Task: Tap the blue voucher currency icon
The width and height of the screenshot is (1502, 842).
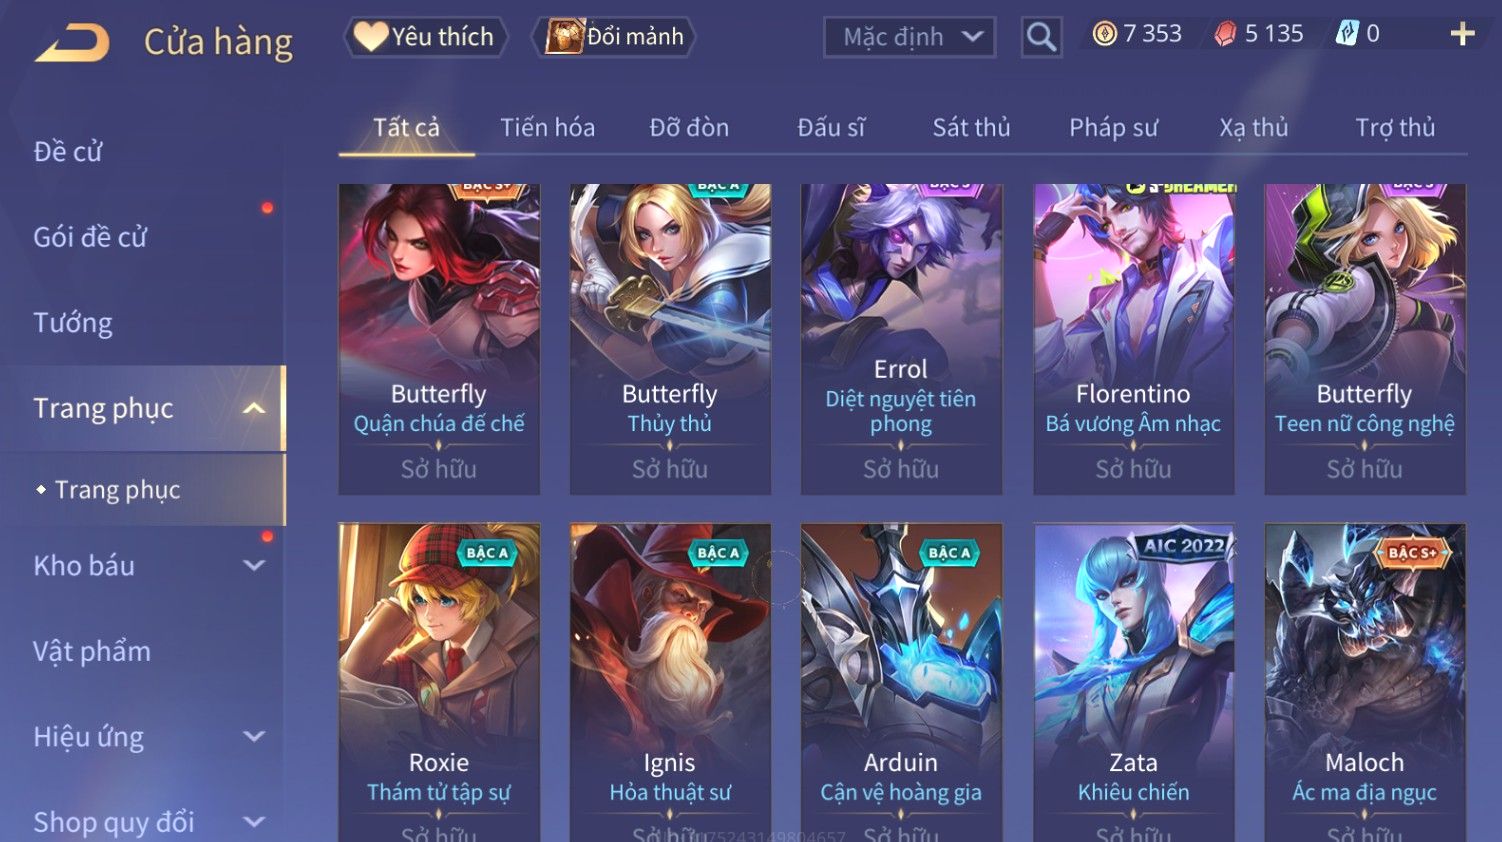Action: 1347,34
